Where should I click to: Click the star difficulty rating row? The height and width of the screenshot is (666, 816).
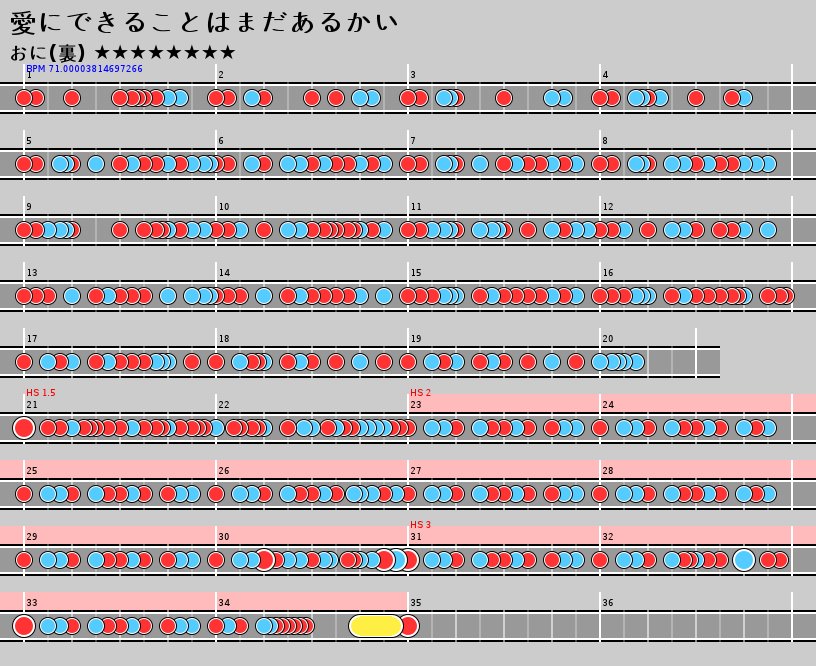(x=165, y=52)
